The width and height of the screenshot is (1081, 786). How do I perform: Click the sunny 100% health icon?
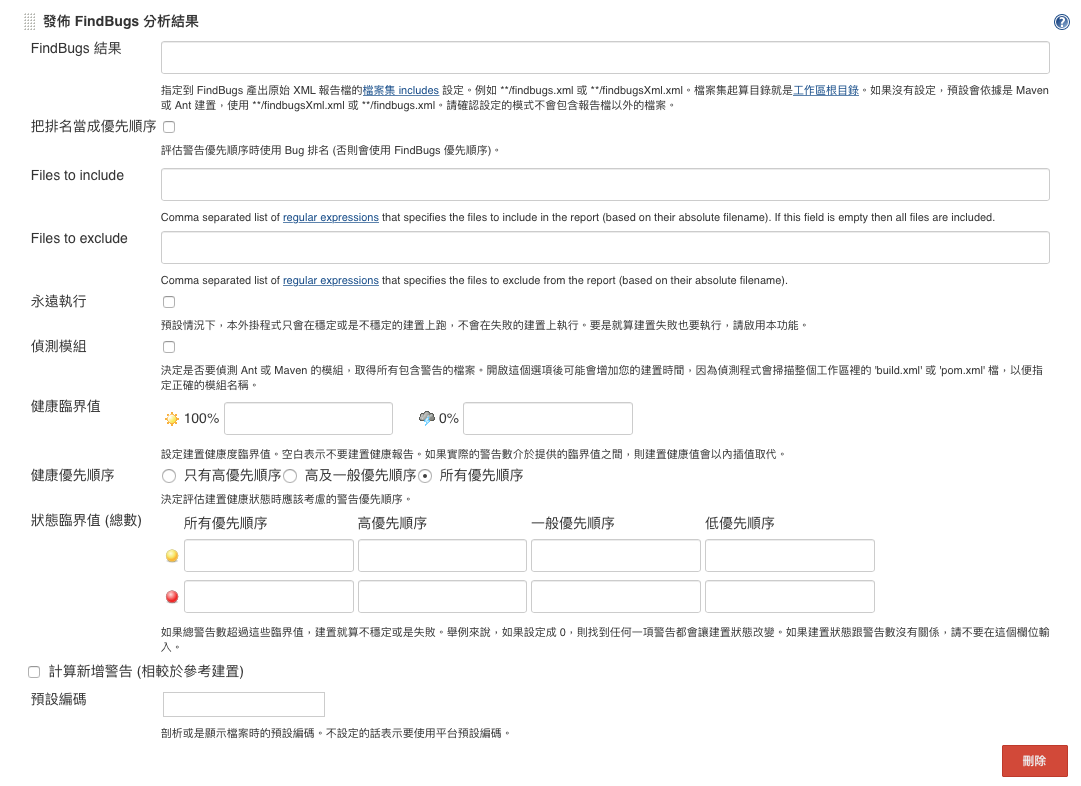pyautogui.click(x=172, y=419)
